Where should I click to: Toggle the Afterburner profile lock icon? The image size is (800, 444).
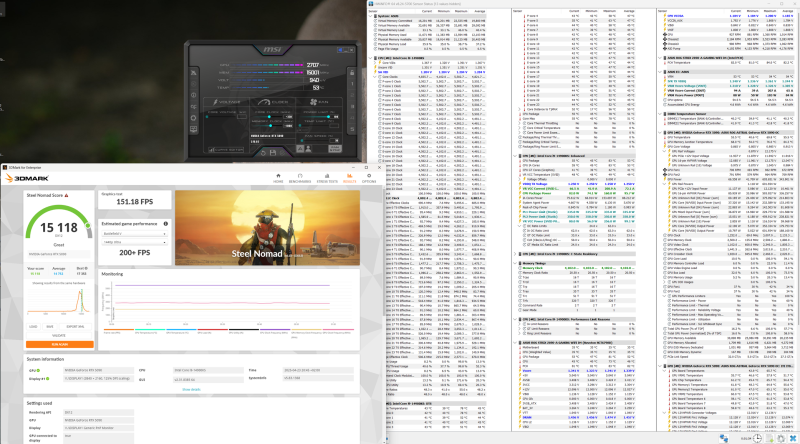(352, 72)
